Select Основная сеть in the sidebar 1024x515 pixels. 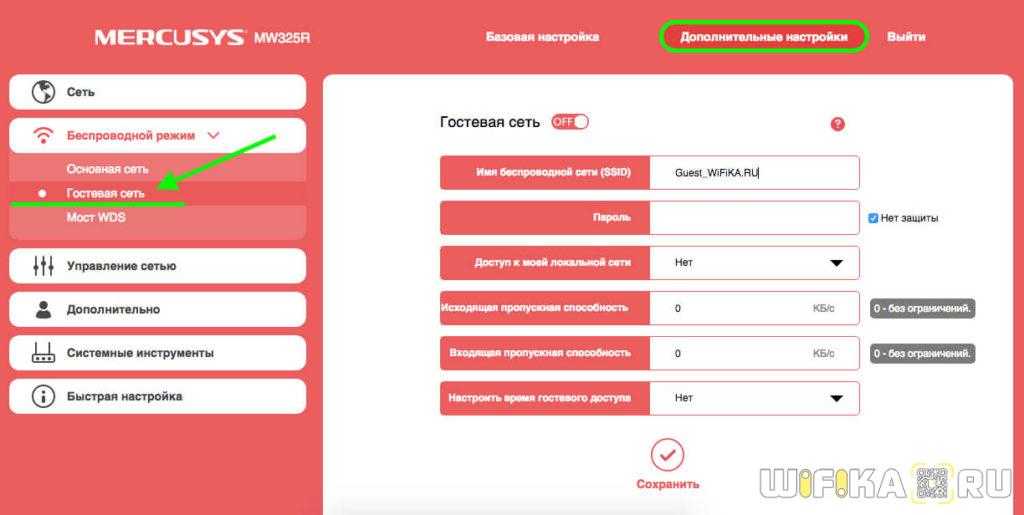point(107,169)
